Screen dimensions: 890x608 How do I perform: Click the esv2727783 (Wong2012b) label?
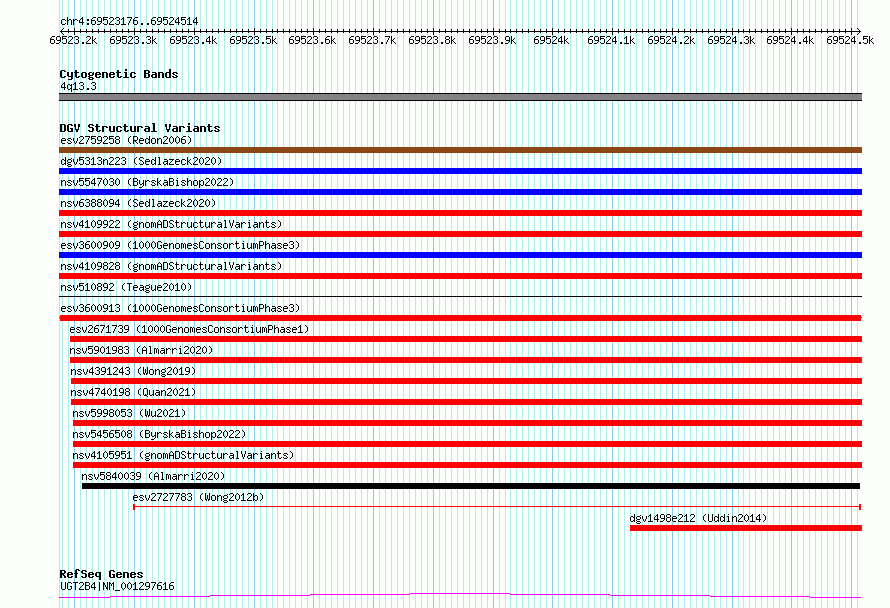[198, 497]
